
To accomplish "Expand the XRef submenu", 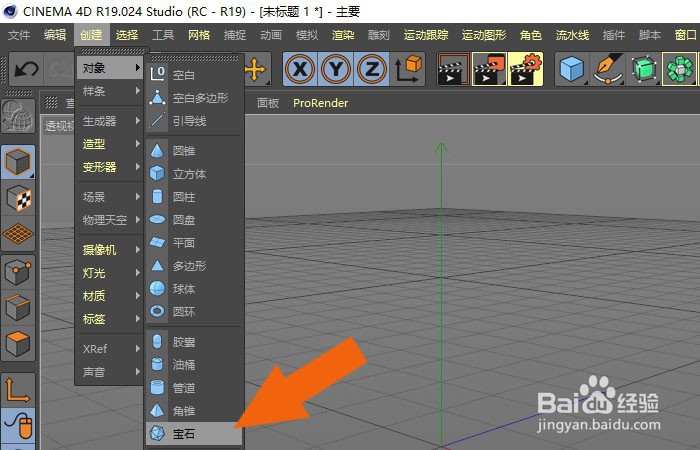I will [110, 349].
